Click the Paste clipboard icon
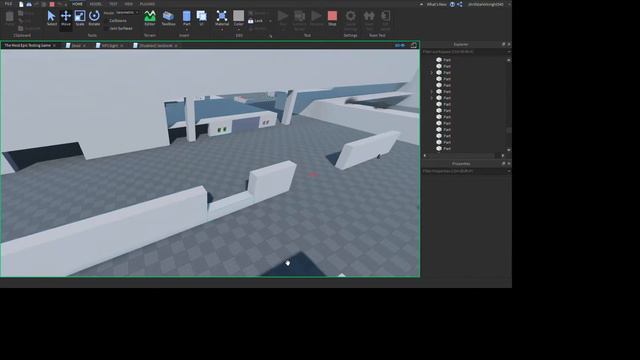640x360 pixels. (10, 18)
